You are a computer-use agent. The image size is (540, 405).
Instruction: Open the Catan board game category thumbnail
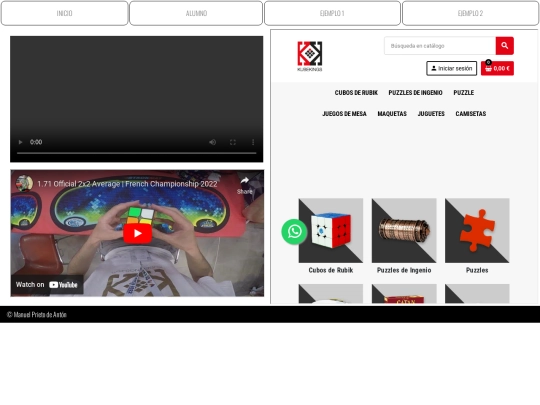point(404,294)
